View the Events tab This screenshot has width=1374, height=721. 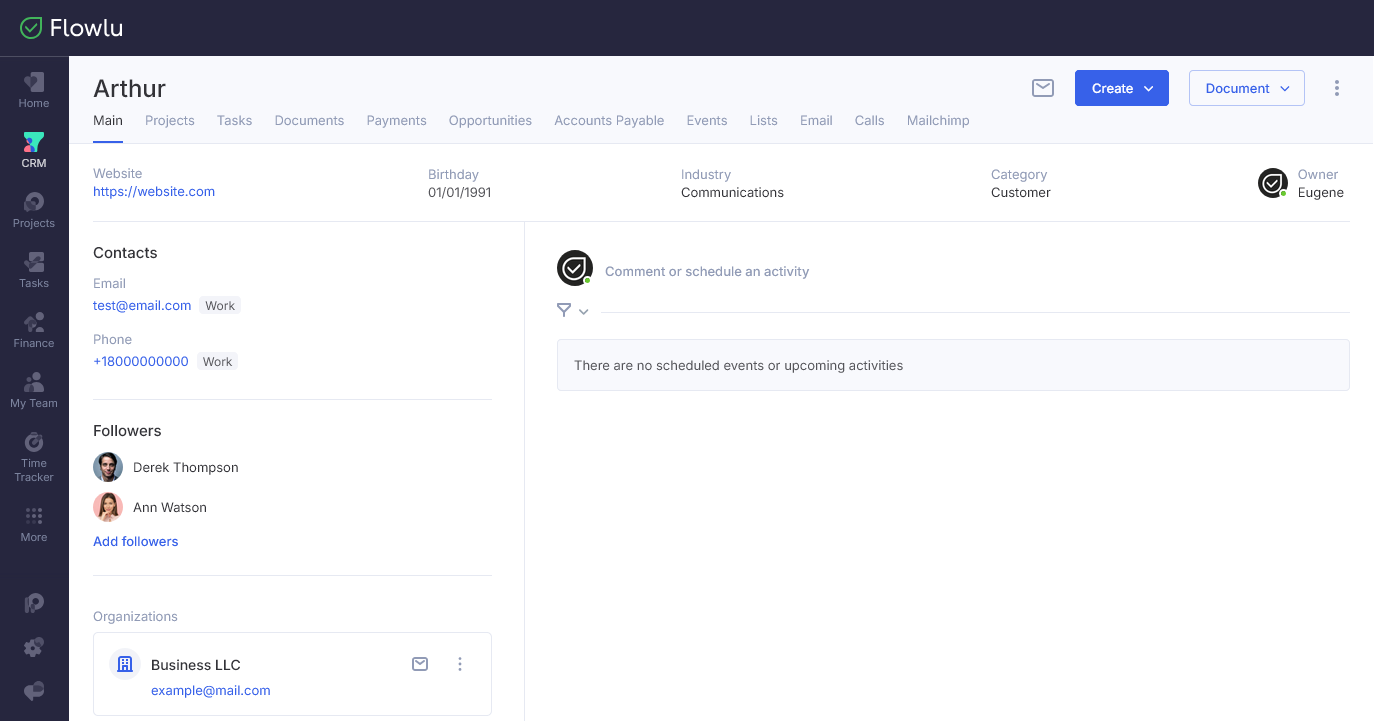point(707,121)
